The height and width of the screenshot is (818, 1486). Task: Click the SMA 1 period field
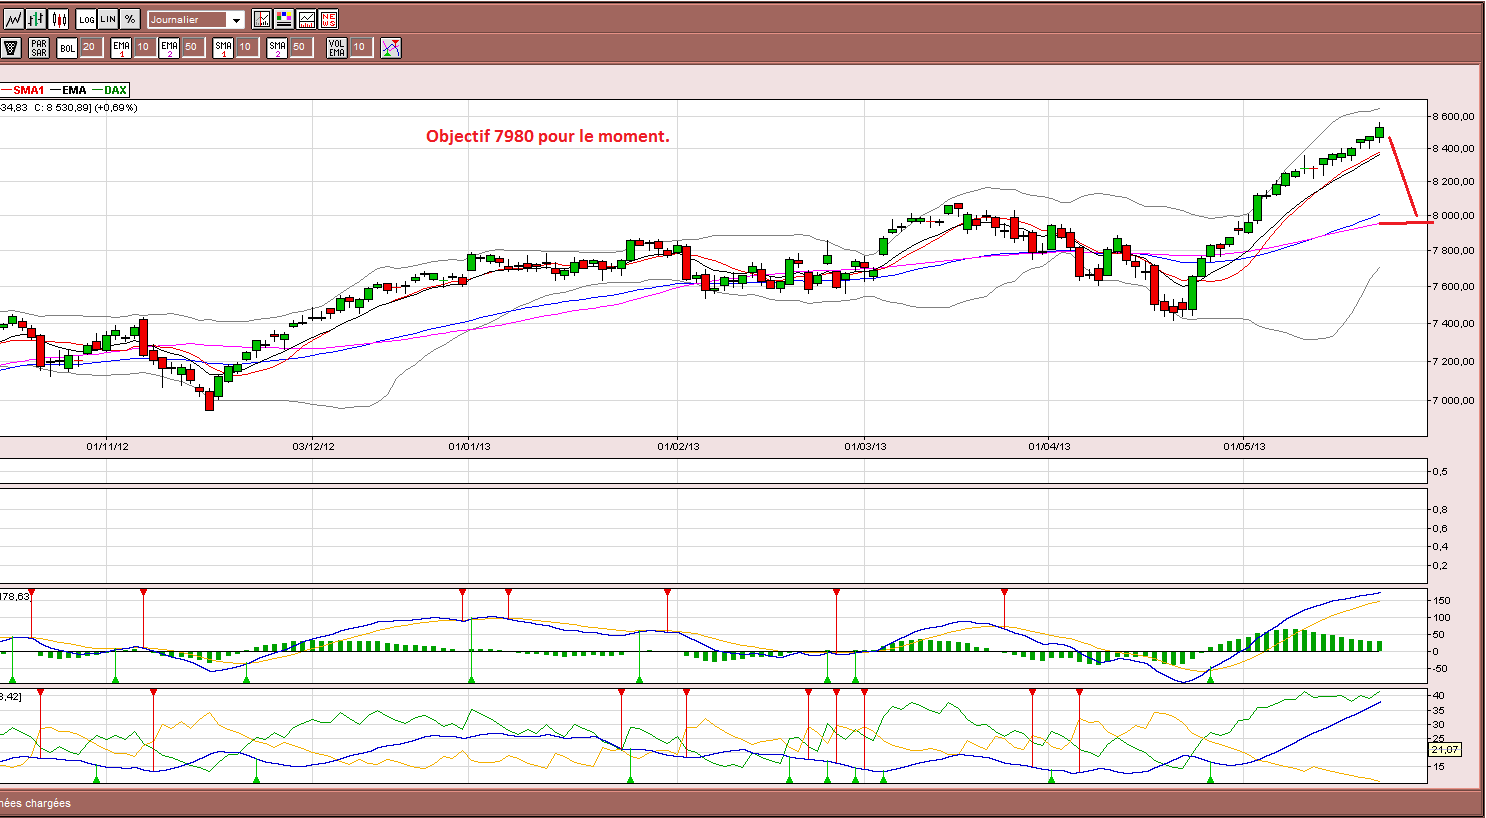point(246,47)
